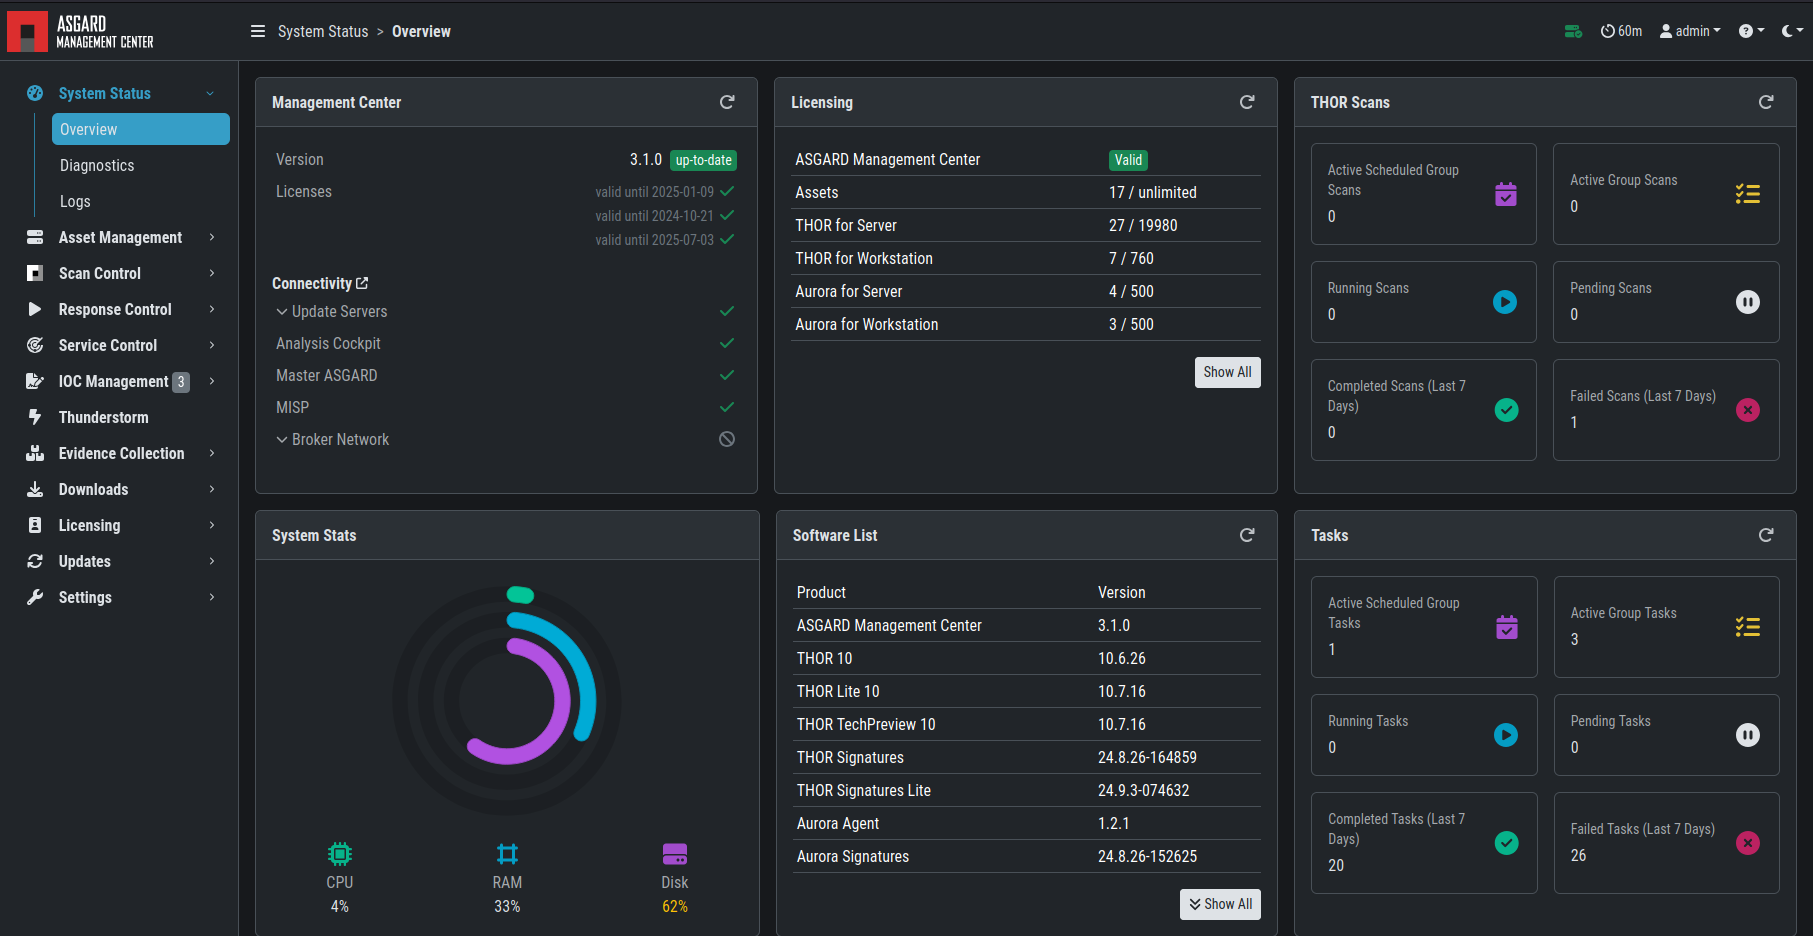Collapse the System Status sidebar section
Viewport: 1813px width, 936px height.
click(x=210, y=93)
